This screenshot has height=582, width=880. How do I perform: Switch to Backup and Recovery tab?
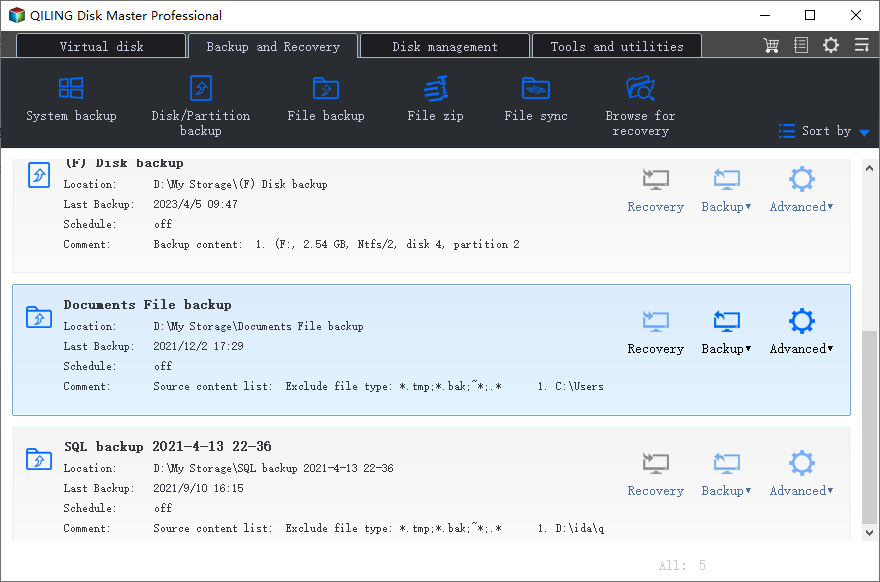pos(273,46)
